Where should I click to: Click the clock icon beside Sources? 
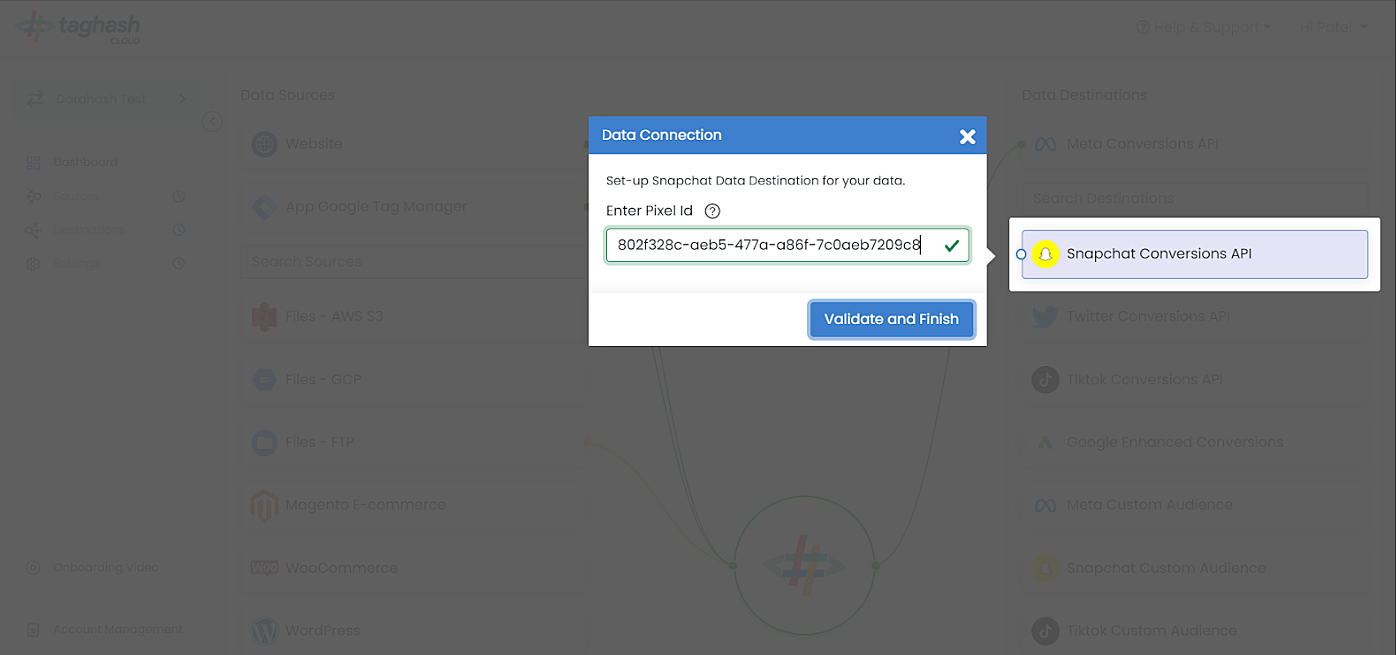click(179, 196)
